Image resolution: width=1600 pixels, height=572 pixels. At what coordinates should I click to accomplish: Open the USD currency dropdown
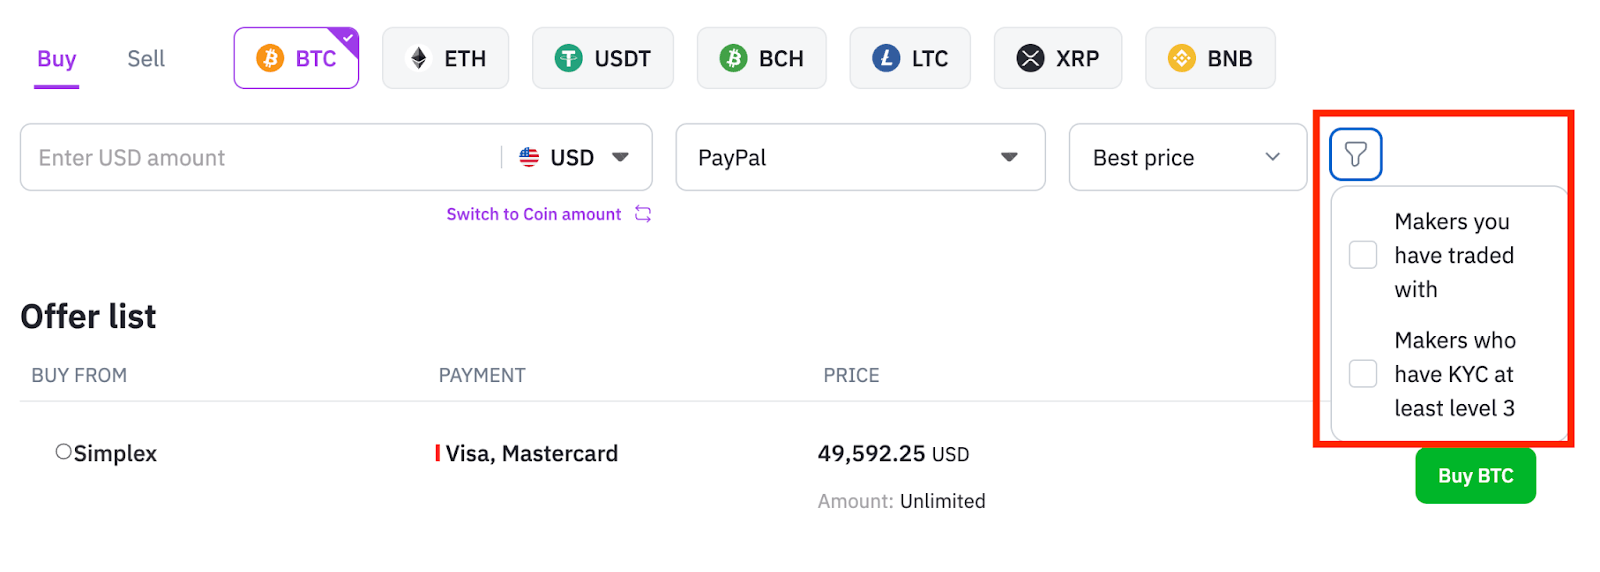pyautogui.click(x=574, y=157)
